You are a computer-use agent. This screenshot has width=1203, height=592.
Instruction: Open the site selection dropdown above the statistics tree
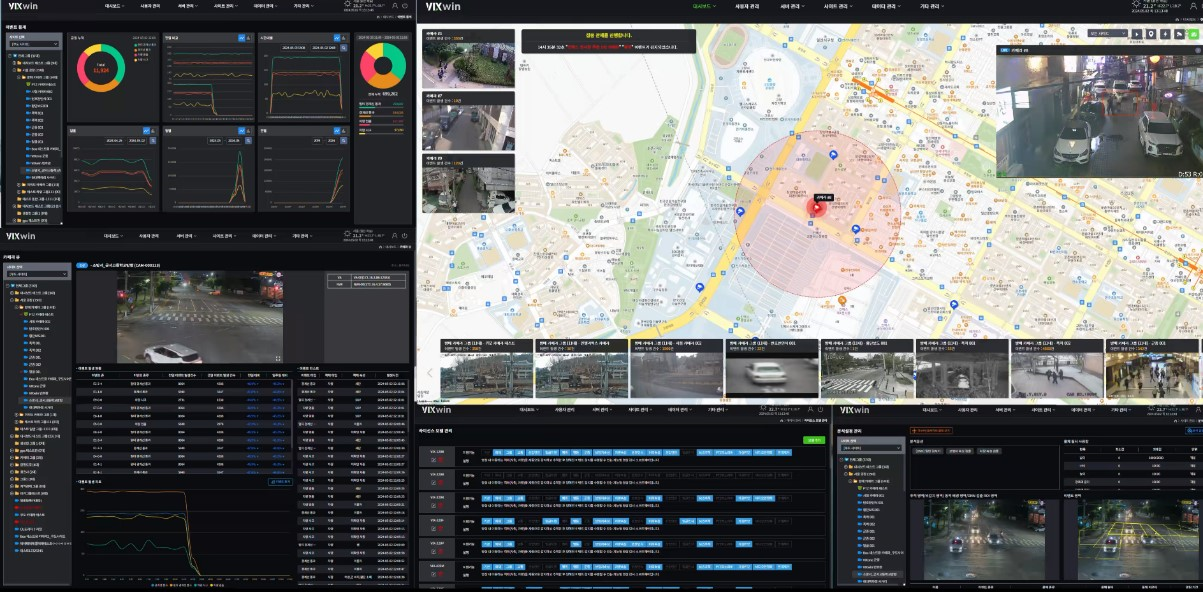point(34,44)
